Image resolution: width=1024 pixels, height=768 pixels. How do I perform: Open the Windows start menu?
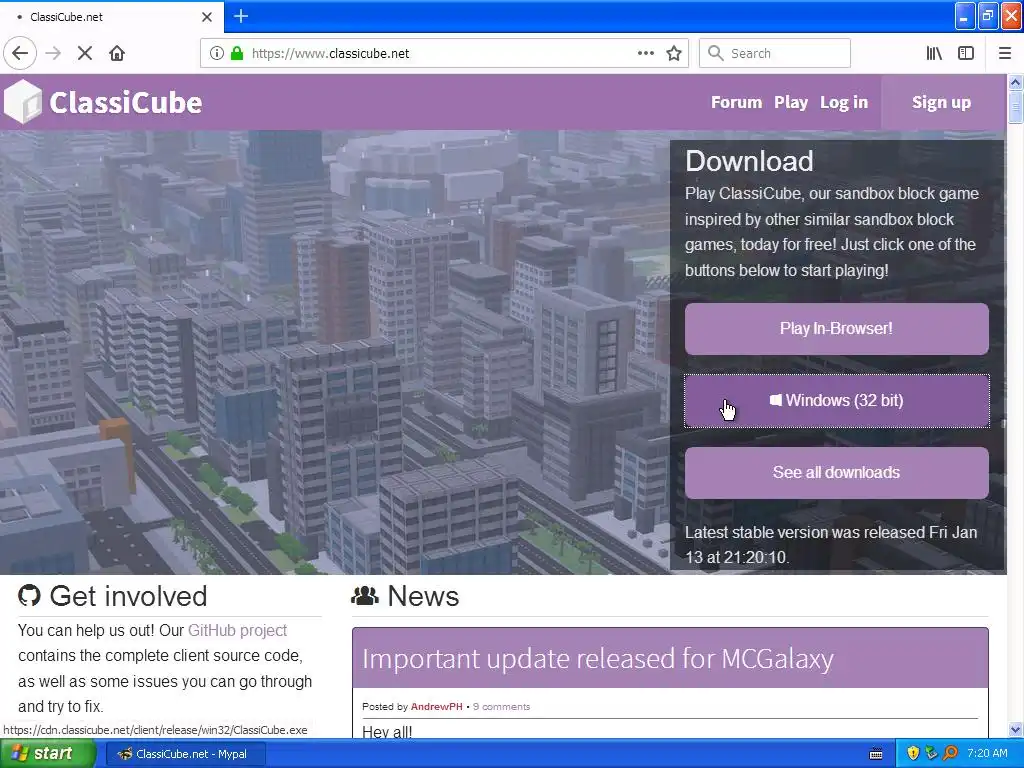pyautogui.click(x=48, y=754)
